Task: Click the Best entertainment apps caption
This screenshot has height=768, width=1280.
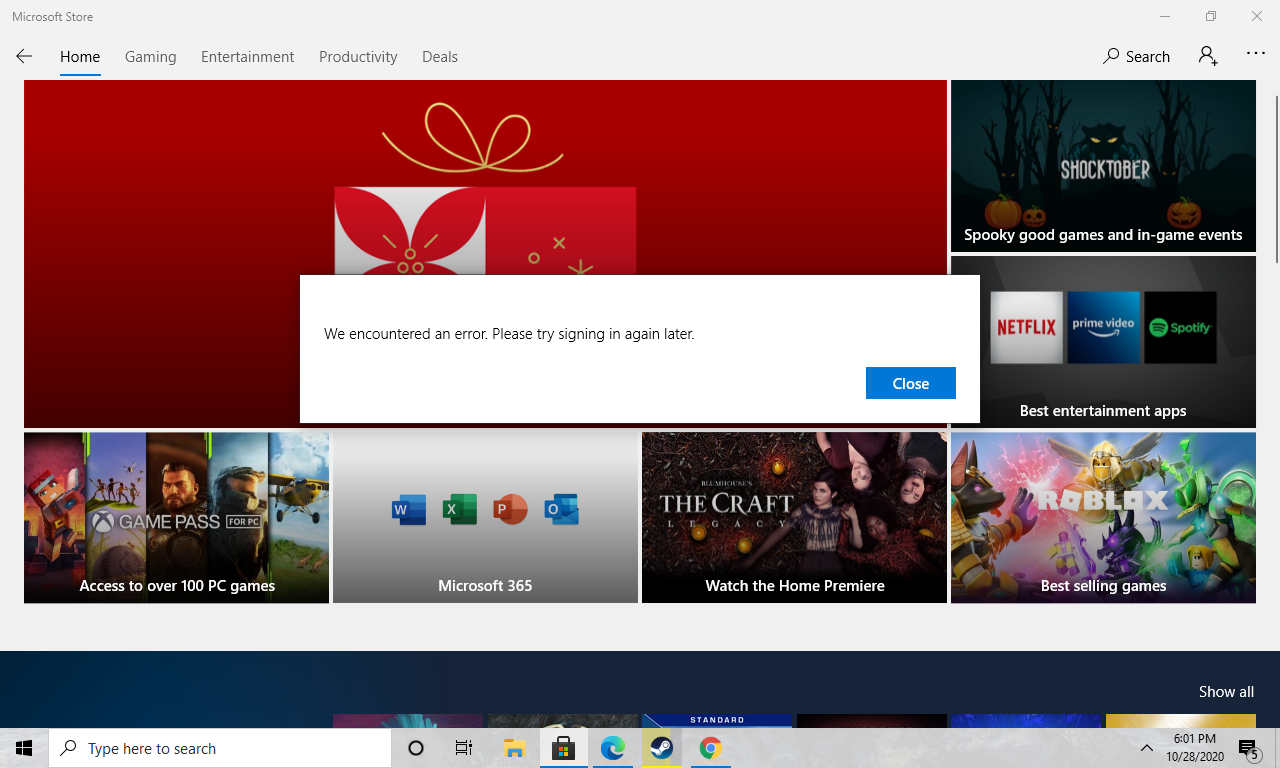Action: pos(1103,411)
